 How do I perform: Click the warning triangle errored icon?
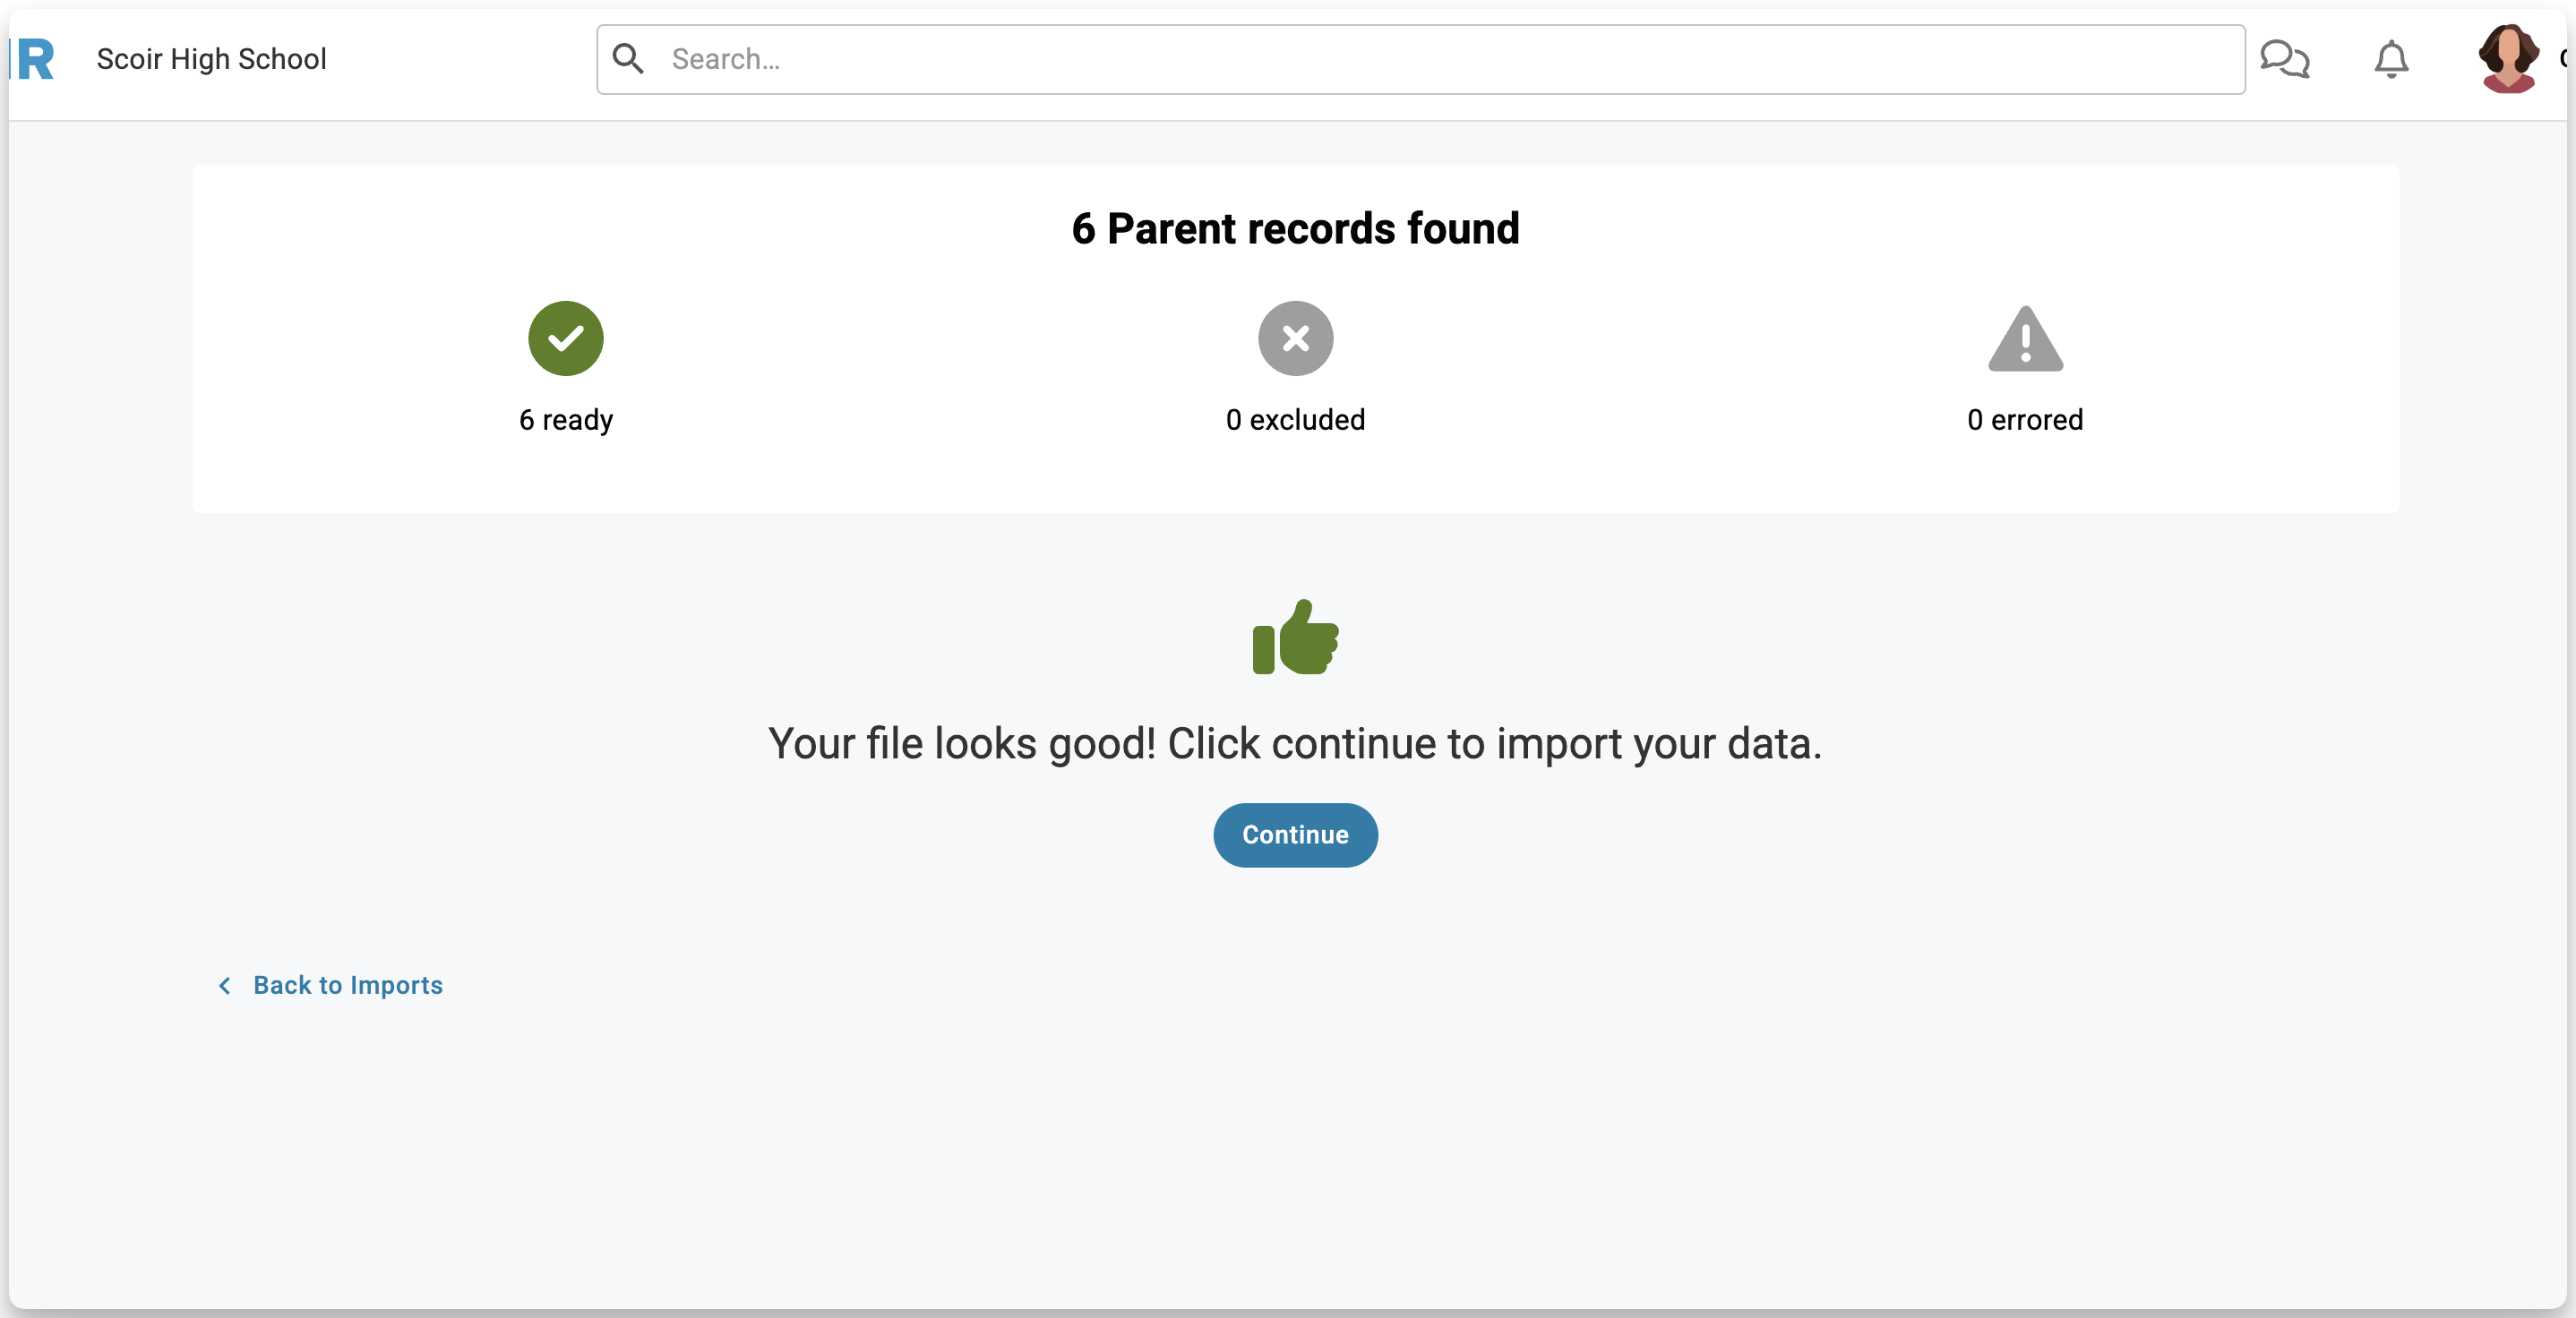coord(2025,340)
